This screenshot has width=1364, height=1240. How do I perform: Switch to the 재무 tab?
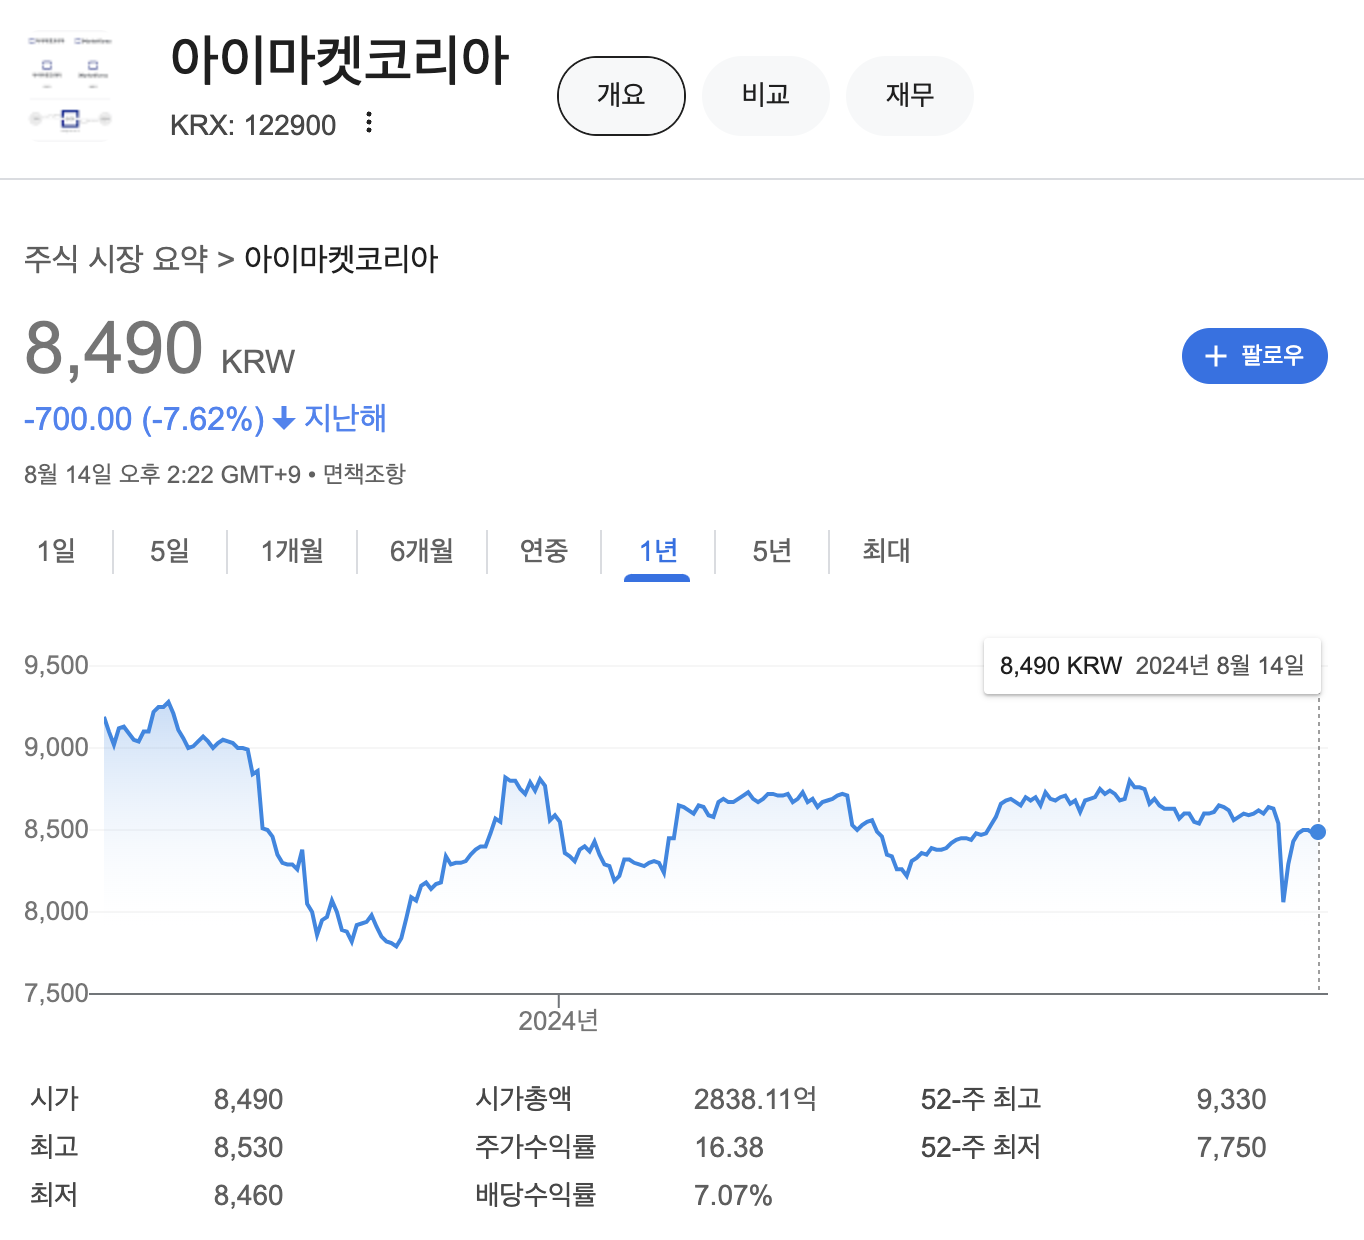[910, 96]
